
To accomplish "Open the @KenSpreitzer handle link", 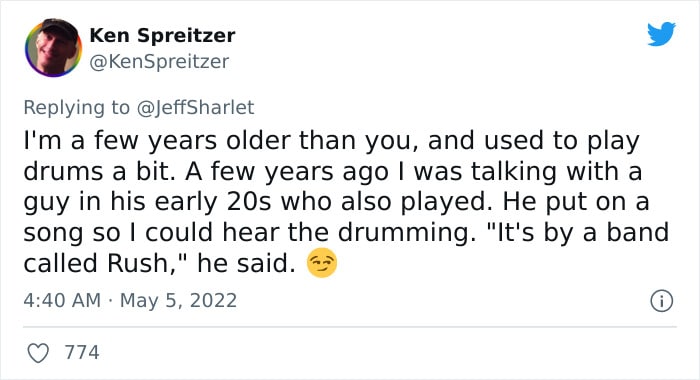I will click(159, 62).
